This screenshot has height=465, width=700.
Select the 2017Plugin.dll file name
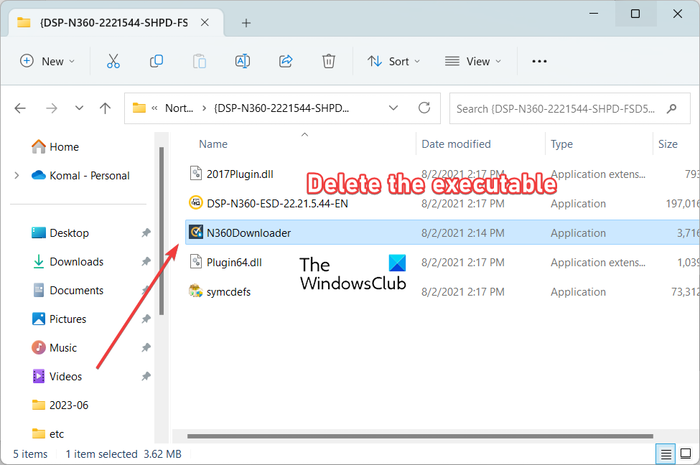click(x=240, y=174)
